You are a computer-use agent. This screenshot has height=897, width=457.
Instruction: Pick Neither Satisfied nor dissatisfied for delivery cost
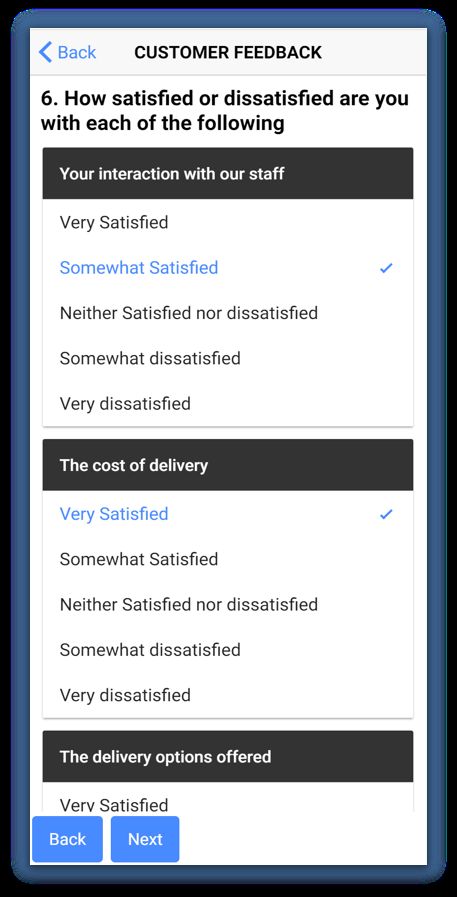(228, 604)
